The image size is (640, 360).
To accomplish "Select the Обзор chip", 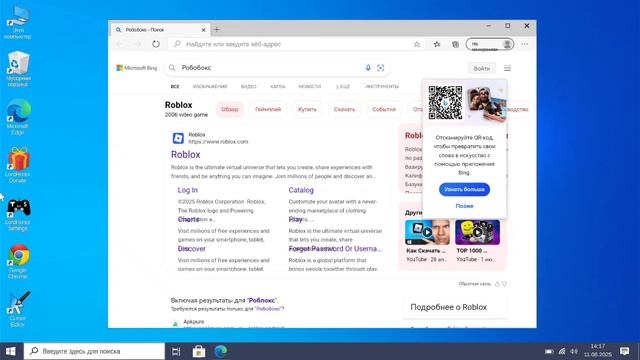I will 230,109.
